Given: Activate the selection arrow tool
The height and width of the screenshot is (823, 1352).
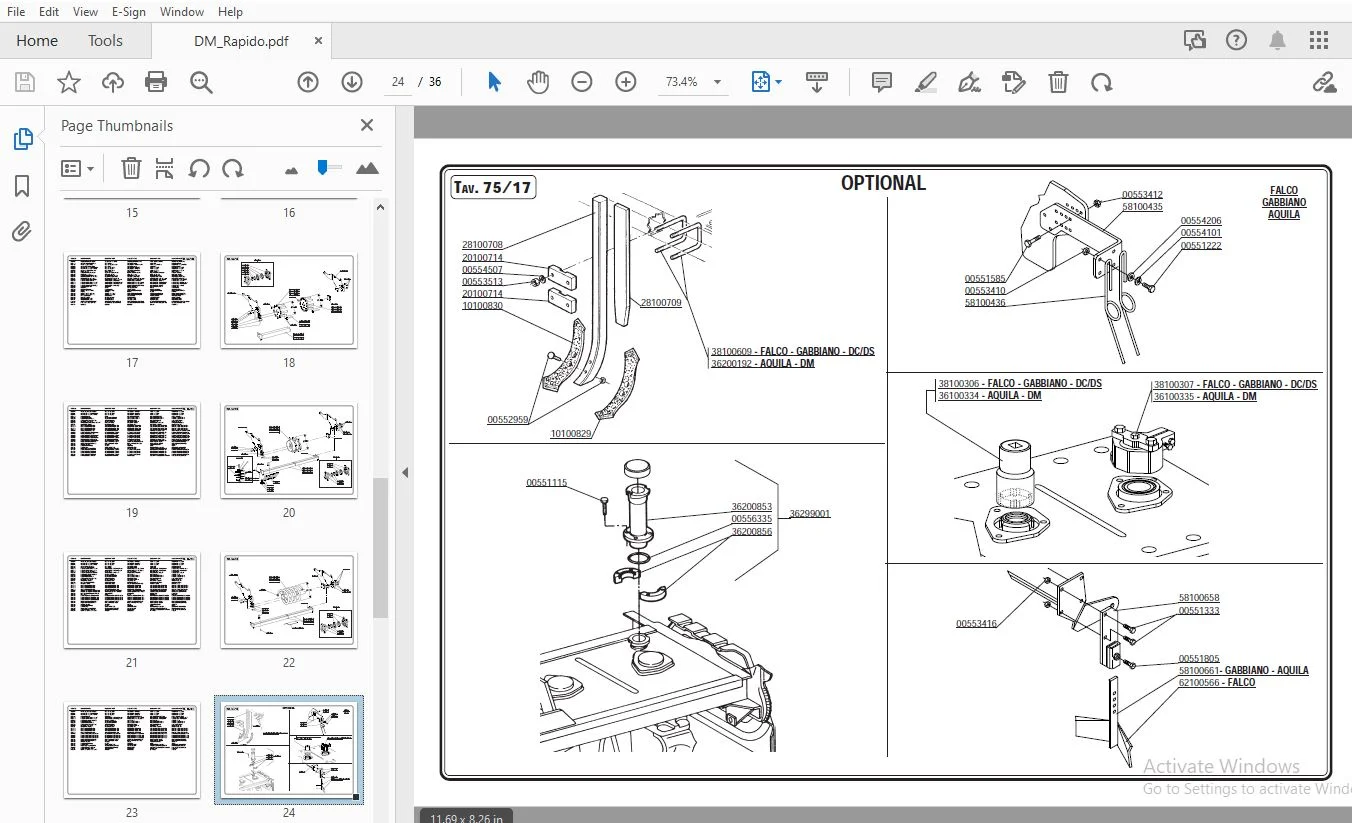Looking at the screenshot, I should tap(494, 82).
